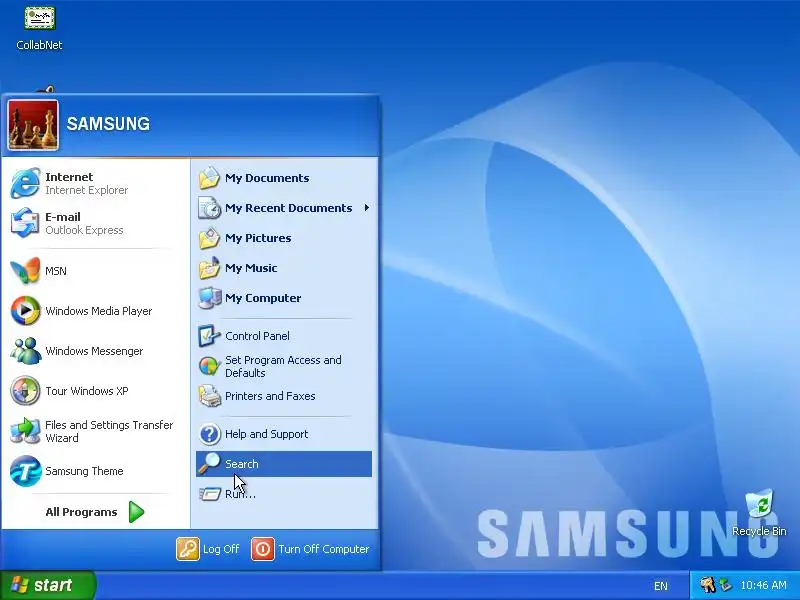The image size is (800, 600).
Task: Click the green start button
Action: (x=47, y=585)
